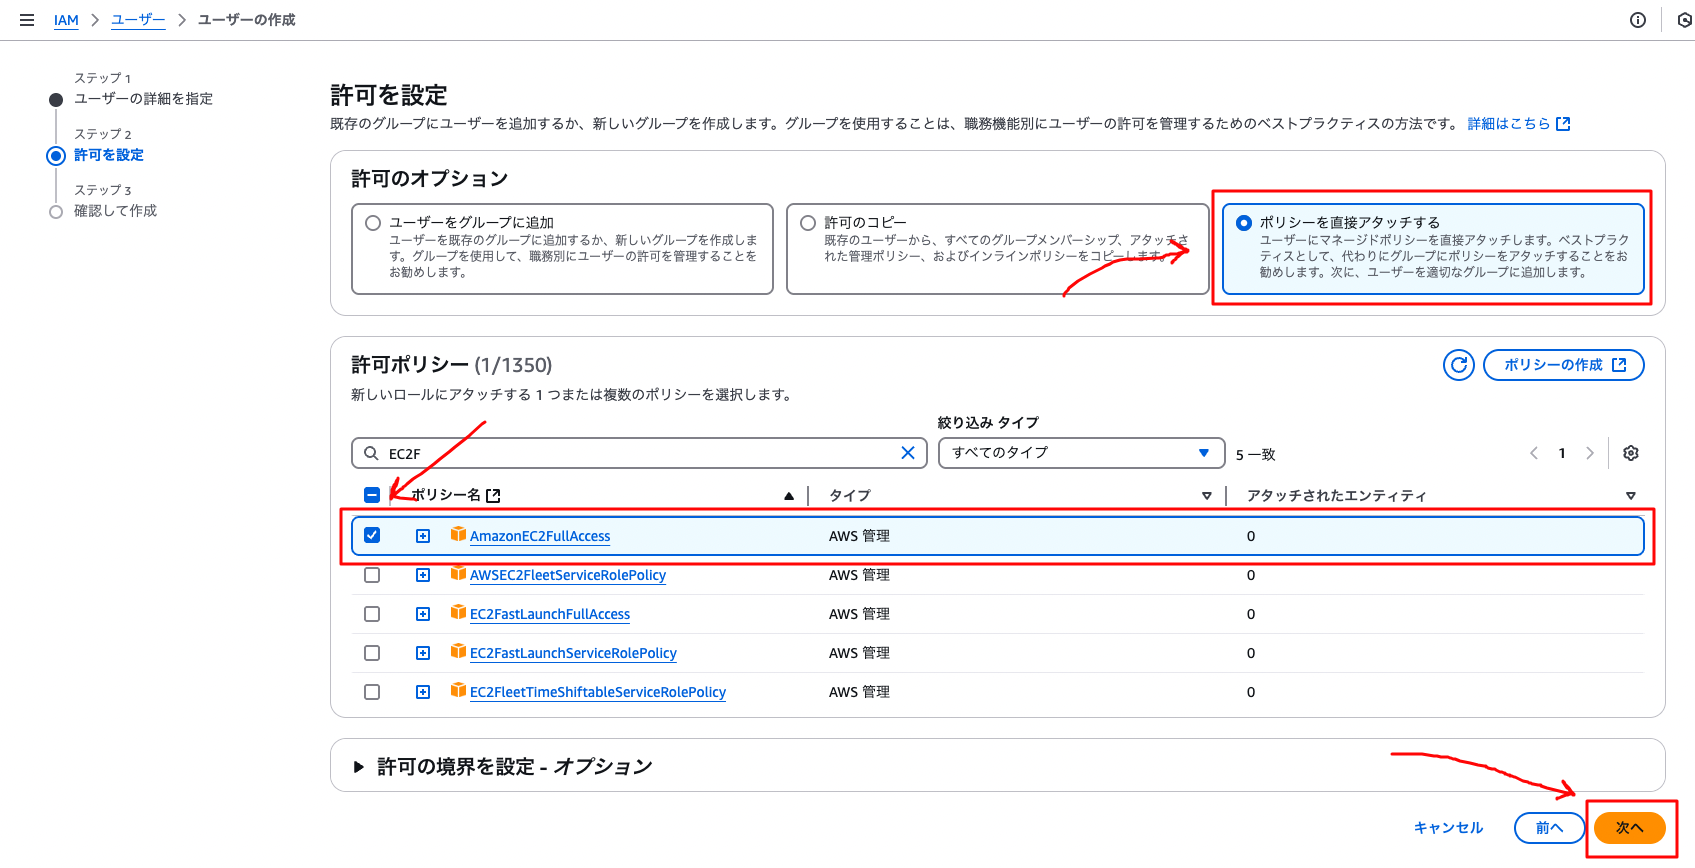1695x868 pixels.
Task: Click EC2FastLaunchServiceRolePolicy orange policy icon
Action: pos(458,651)
